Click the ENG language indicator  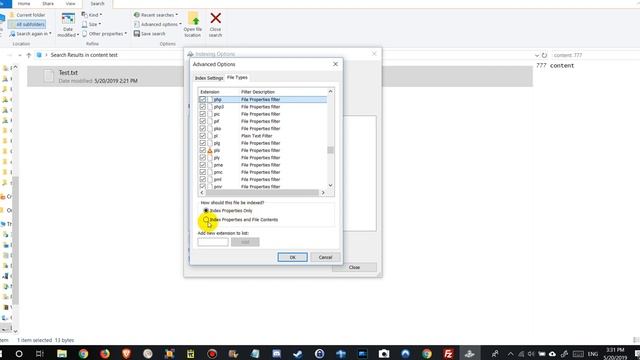pyautogui.click(x=593, y=353)
